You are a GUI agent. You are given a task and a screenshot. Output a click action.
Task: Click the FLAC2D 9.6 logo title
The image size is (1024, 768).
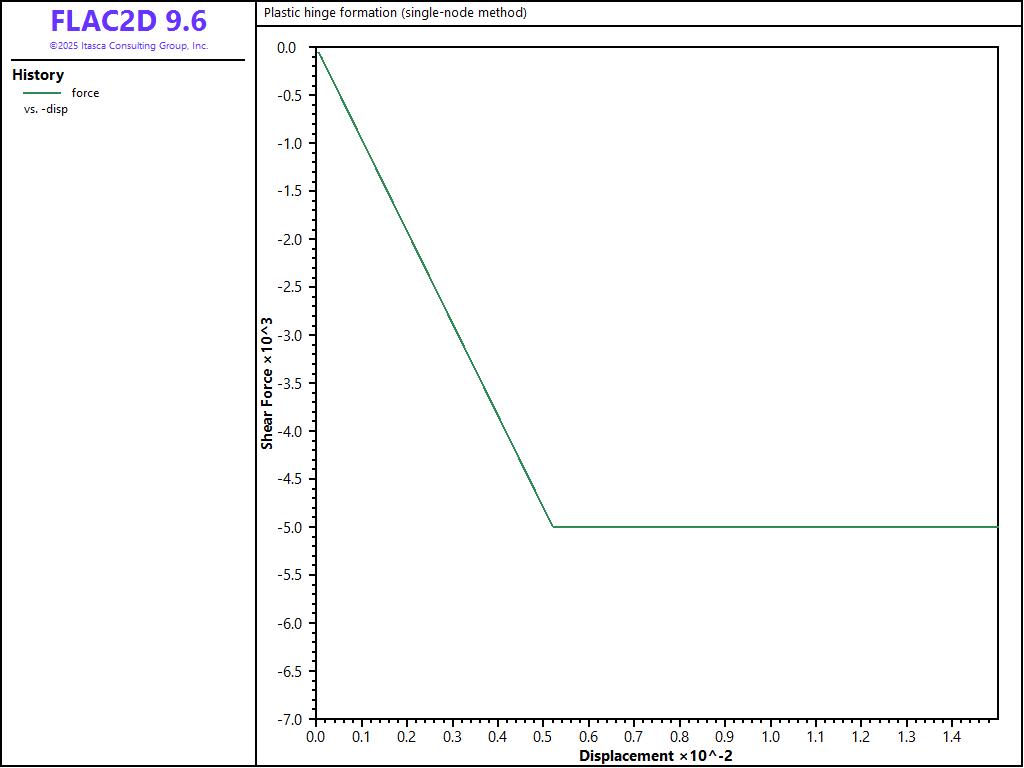point(128,21)
